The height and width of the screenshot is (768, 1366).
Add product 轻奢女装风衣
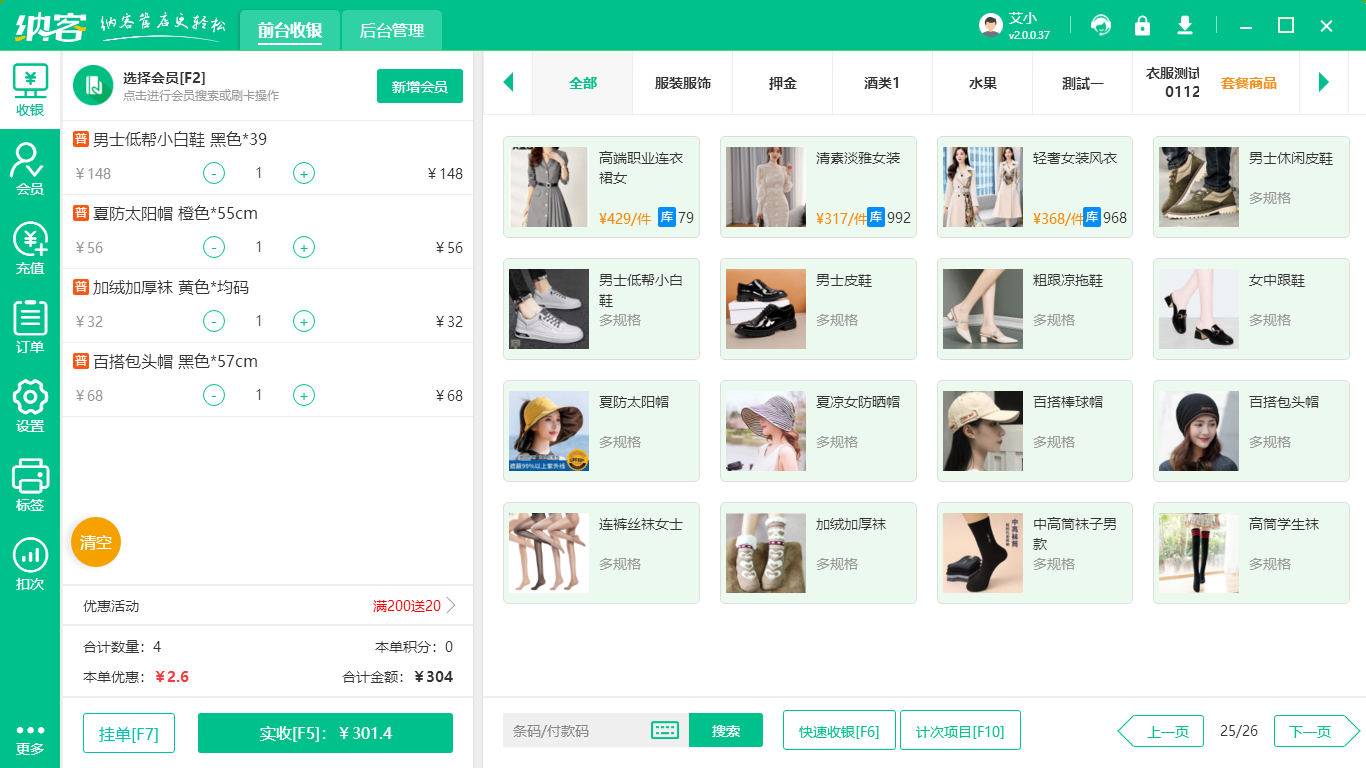point(1035,187)
